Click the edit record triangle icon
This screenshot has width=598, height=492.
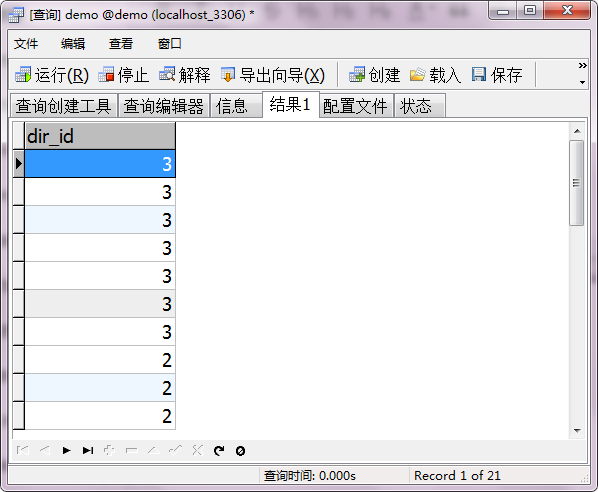(153, 450)
